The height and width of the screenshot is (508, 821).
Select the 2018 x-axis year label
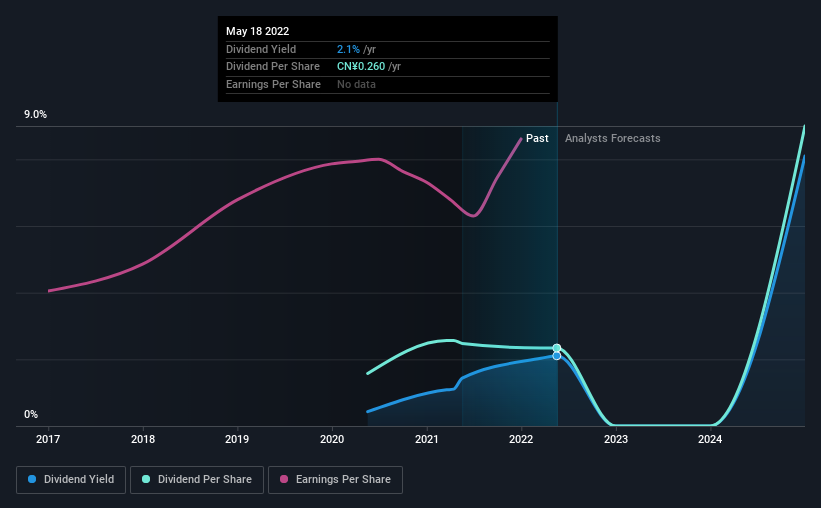pyautogui.click(x=143, y=439)
